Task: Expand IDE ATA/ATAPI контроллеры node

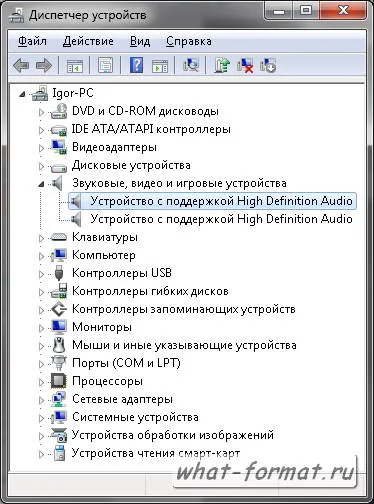Action: (x=41, y=130)
